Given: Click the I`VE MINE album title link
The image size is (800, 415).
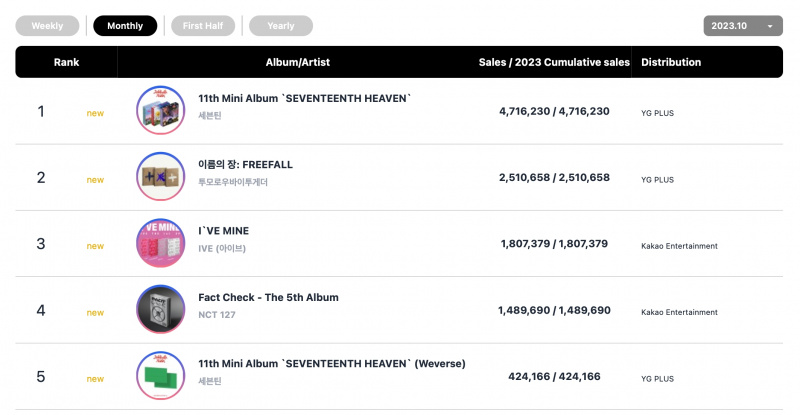Looking at the screenshot, I should click(x=223, y=231).
